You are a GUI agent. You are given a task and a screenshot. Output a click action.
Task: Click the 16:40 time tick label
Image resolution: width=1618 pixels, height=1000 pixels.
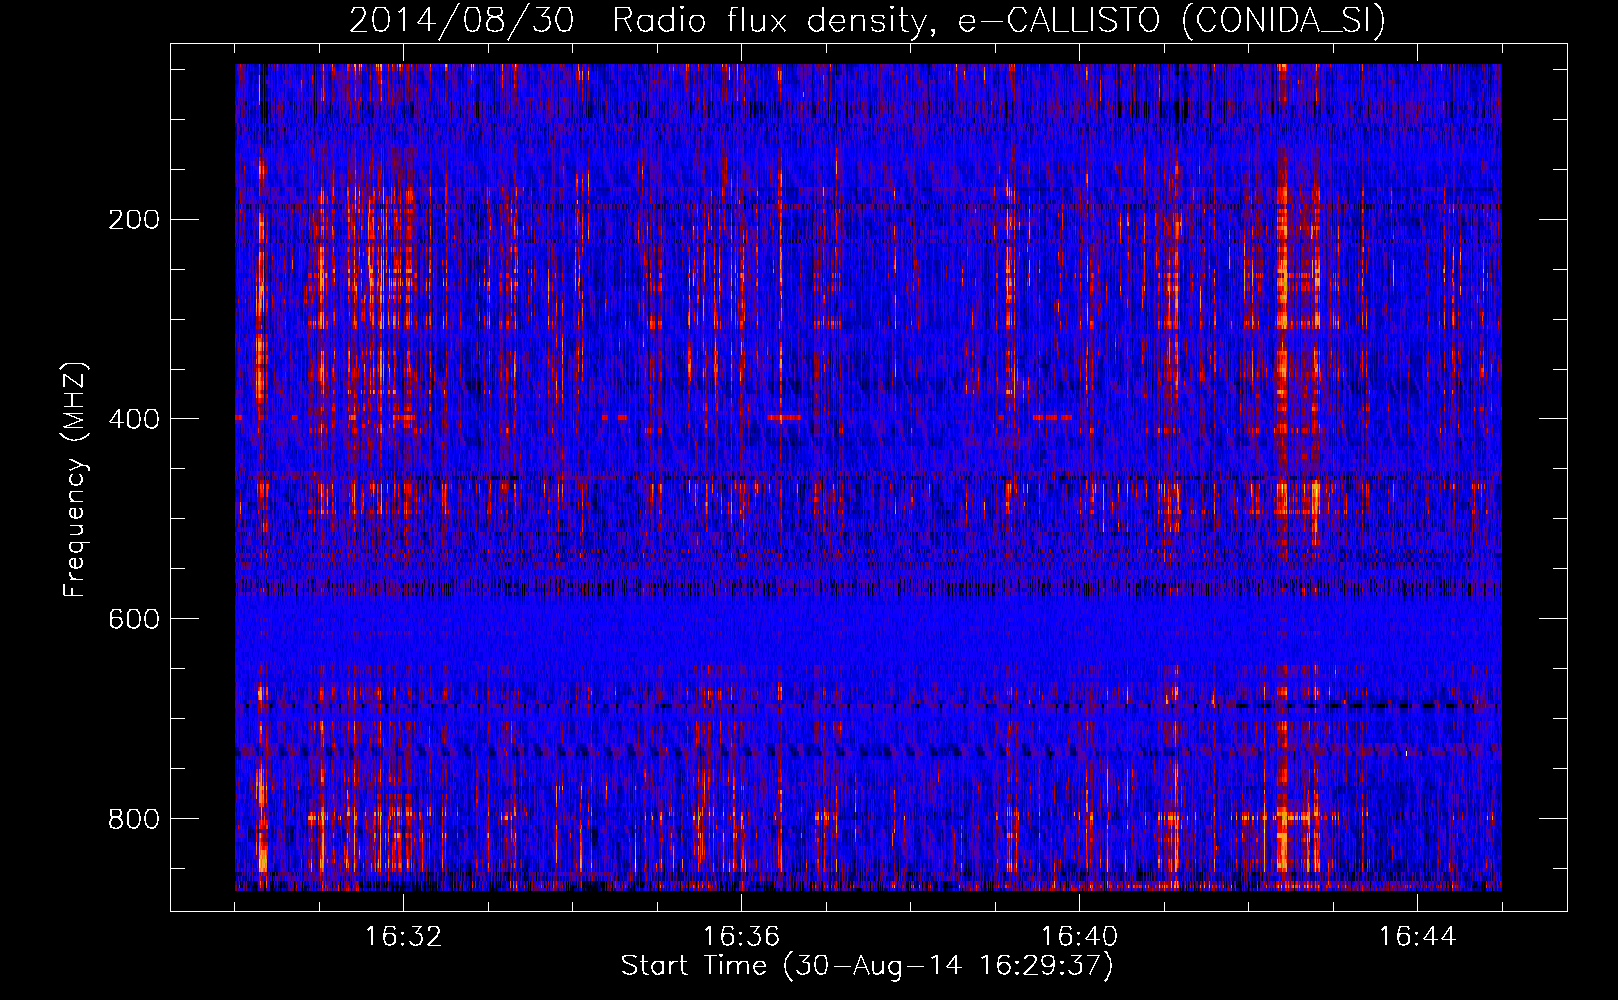(x=1079, y=937)
